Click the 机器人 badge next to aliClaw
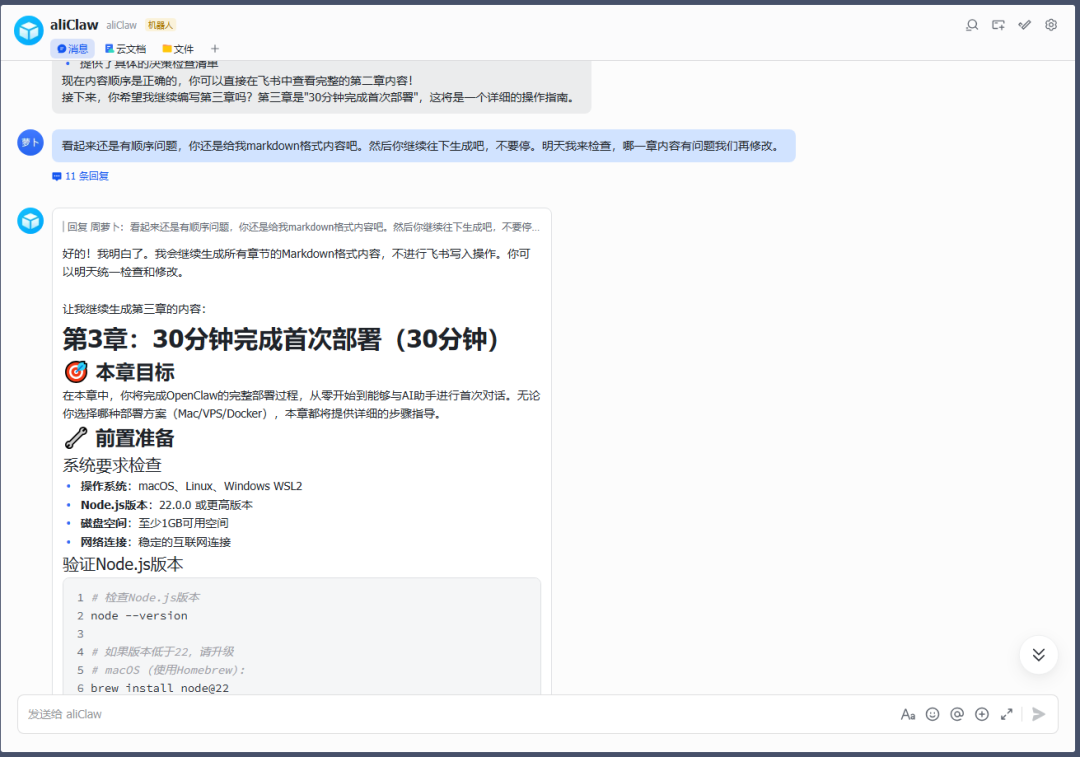1080x757 pixels. (160, 25)
